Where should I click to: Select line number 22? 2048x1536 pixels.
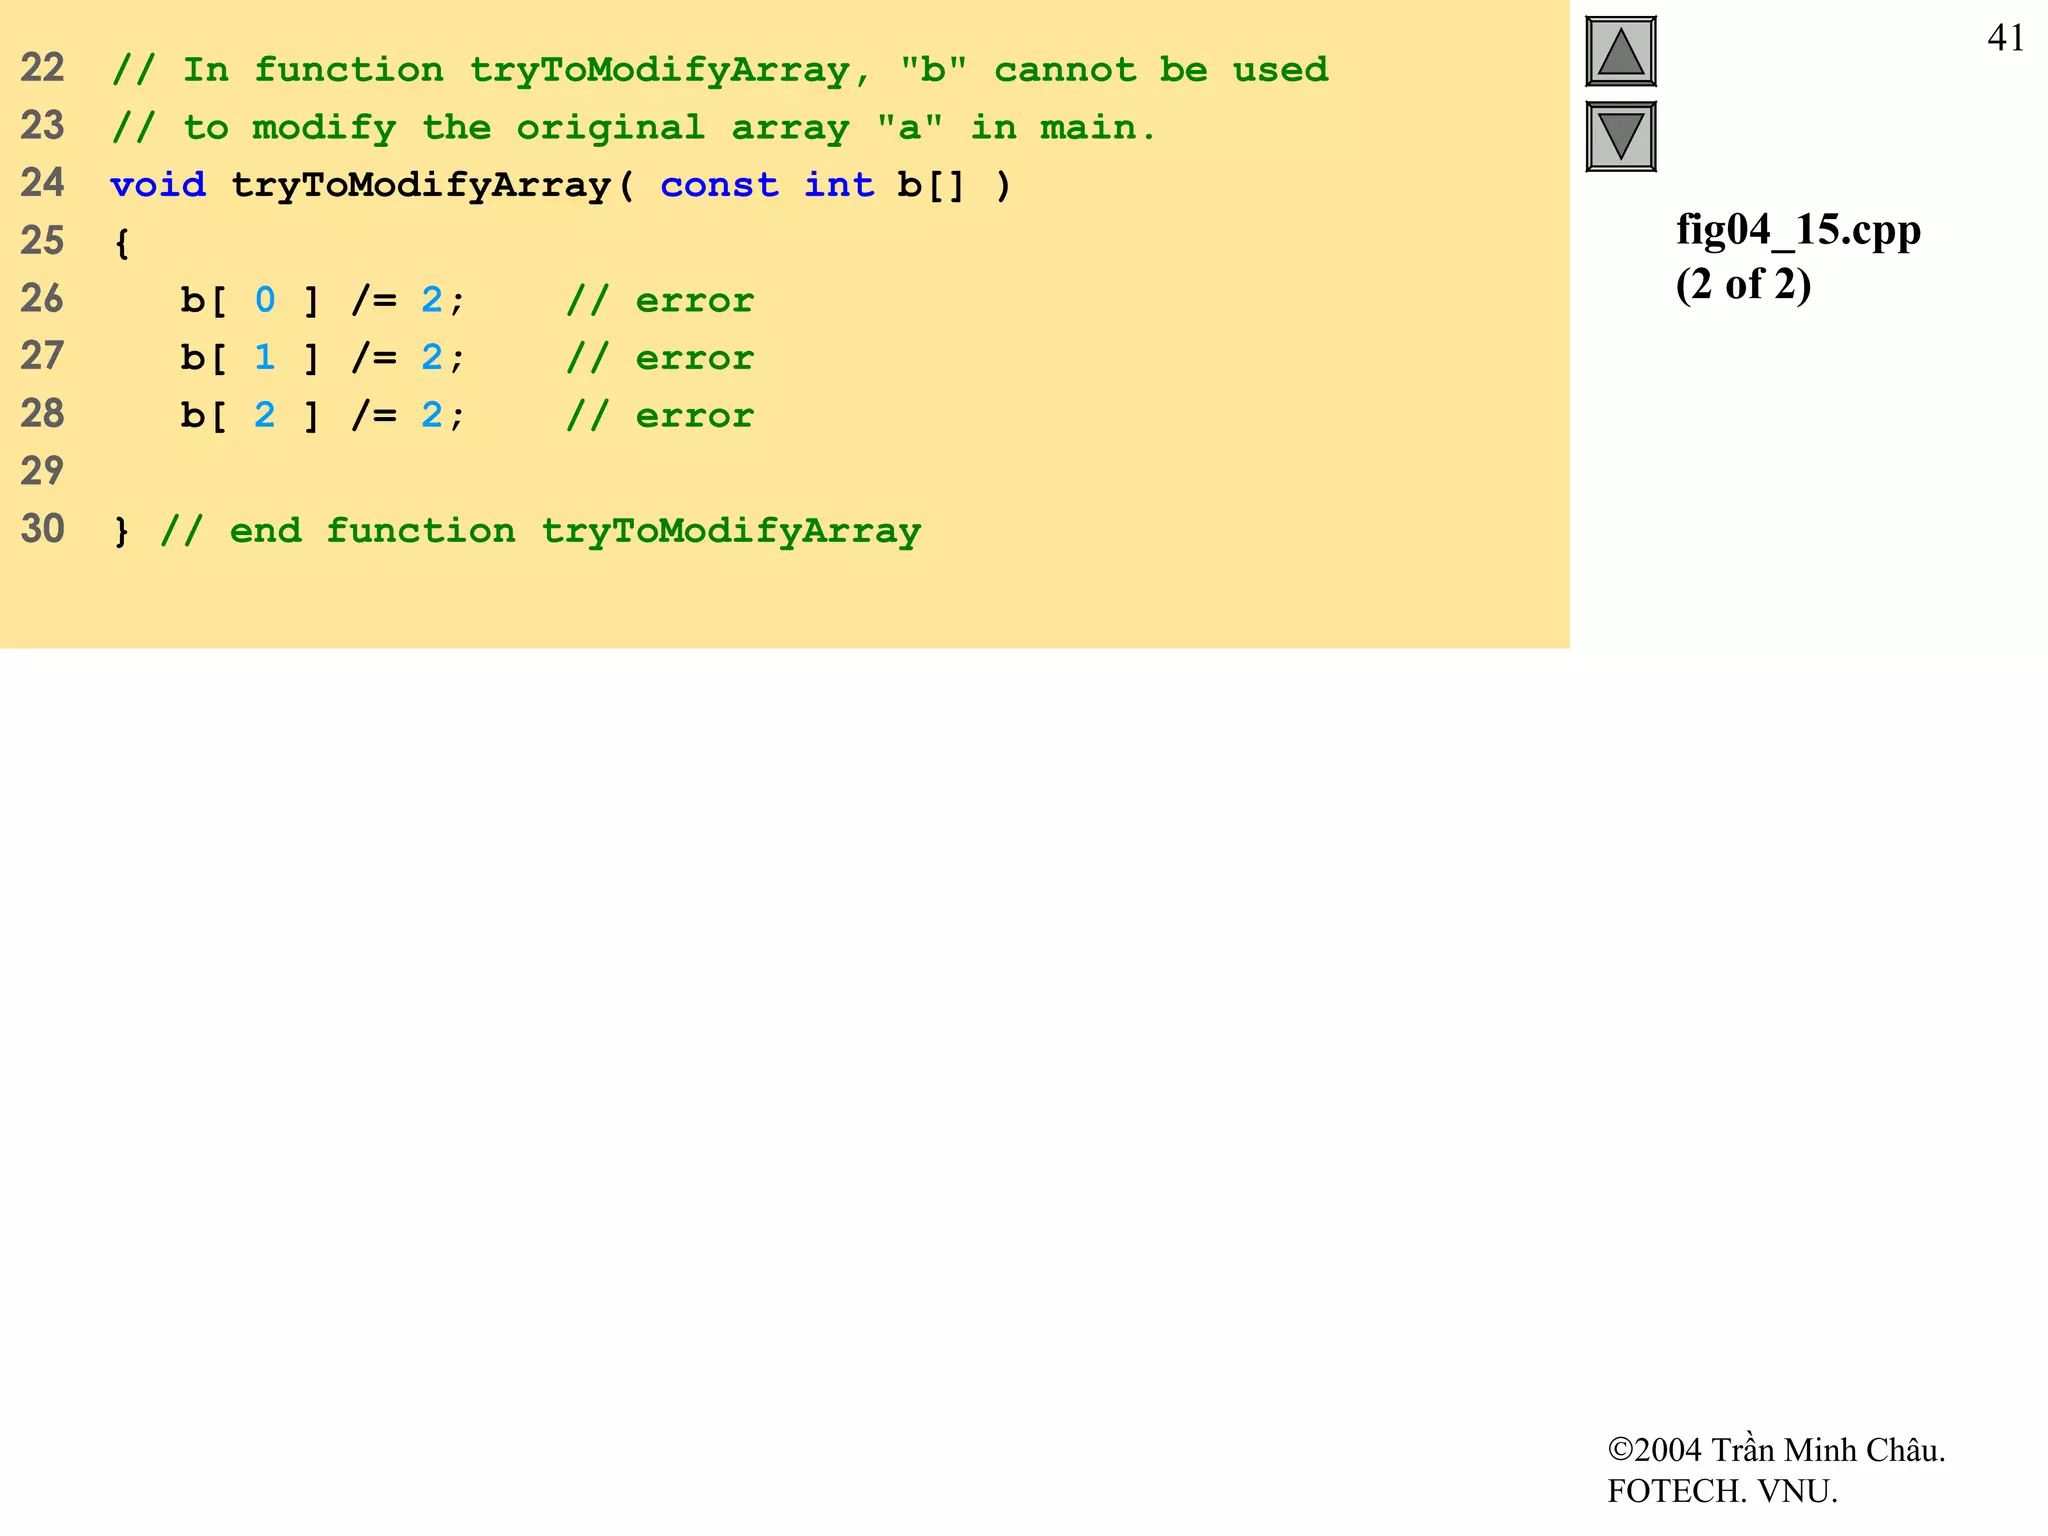click(42, 68)
